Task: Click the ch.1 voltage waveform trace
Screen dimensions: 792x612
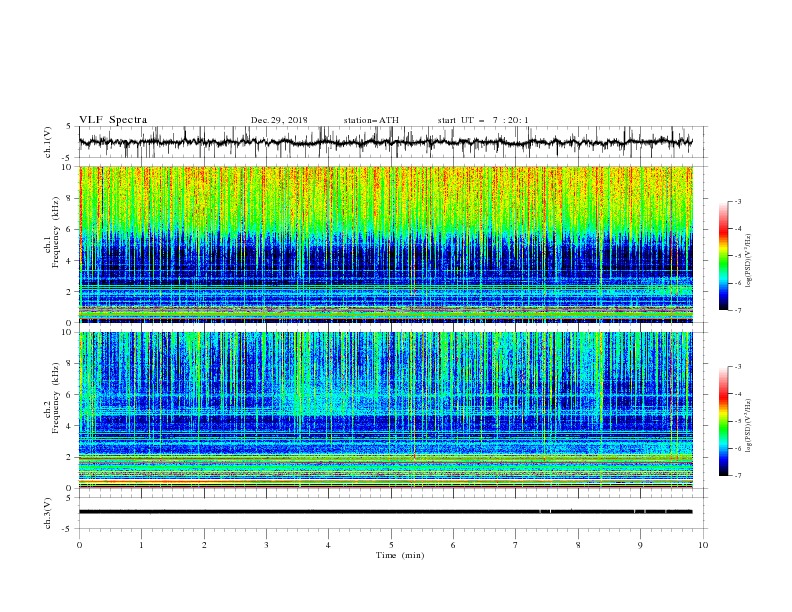Action: tap(385, 142)
